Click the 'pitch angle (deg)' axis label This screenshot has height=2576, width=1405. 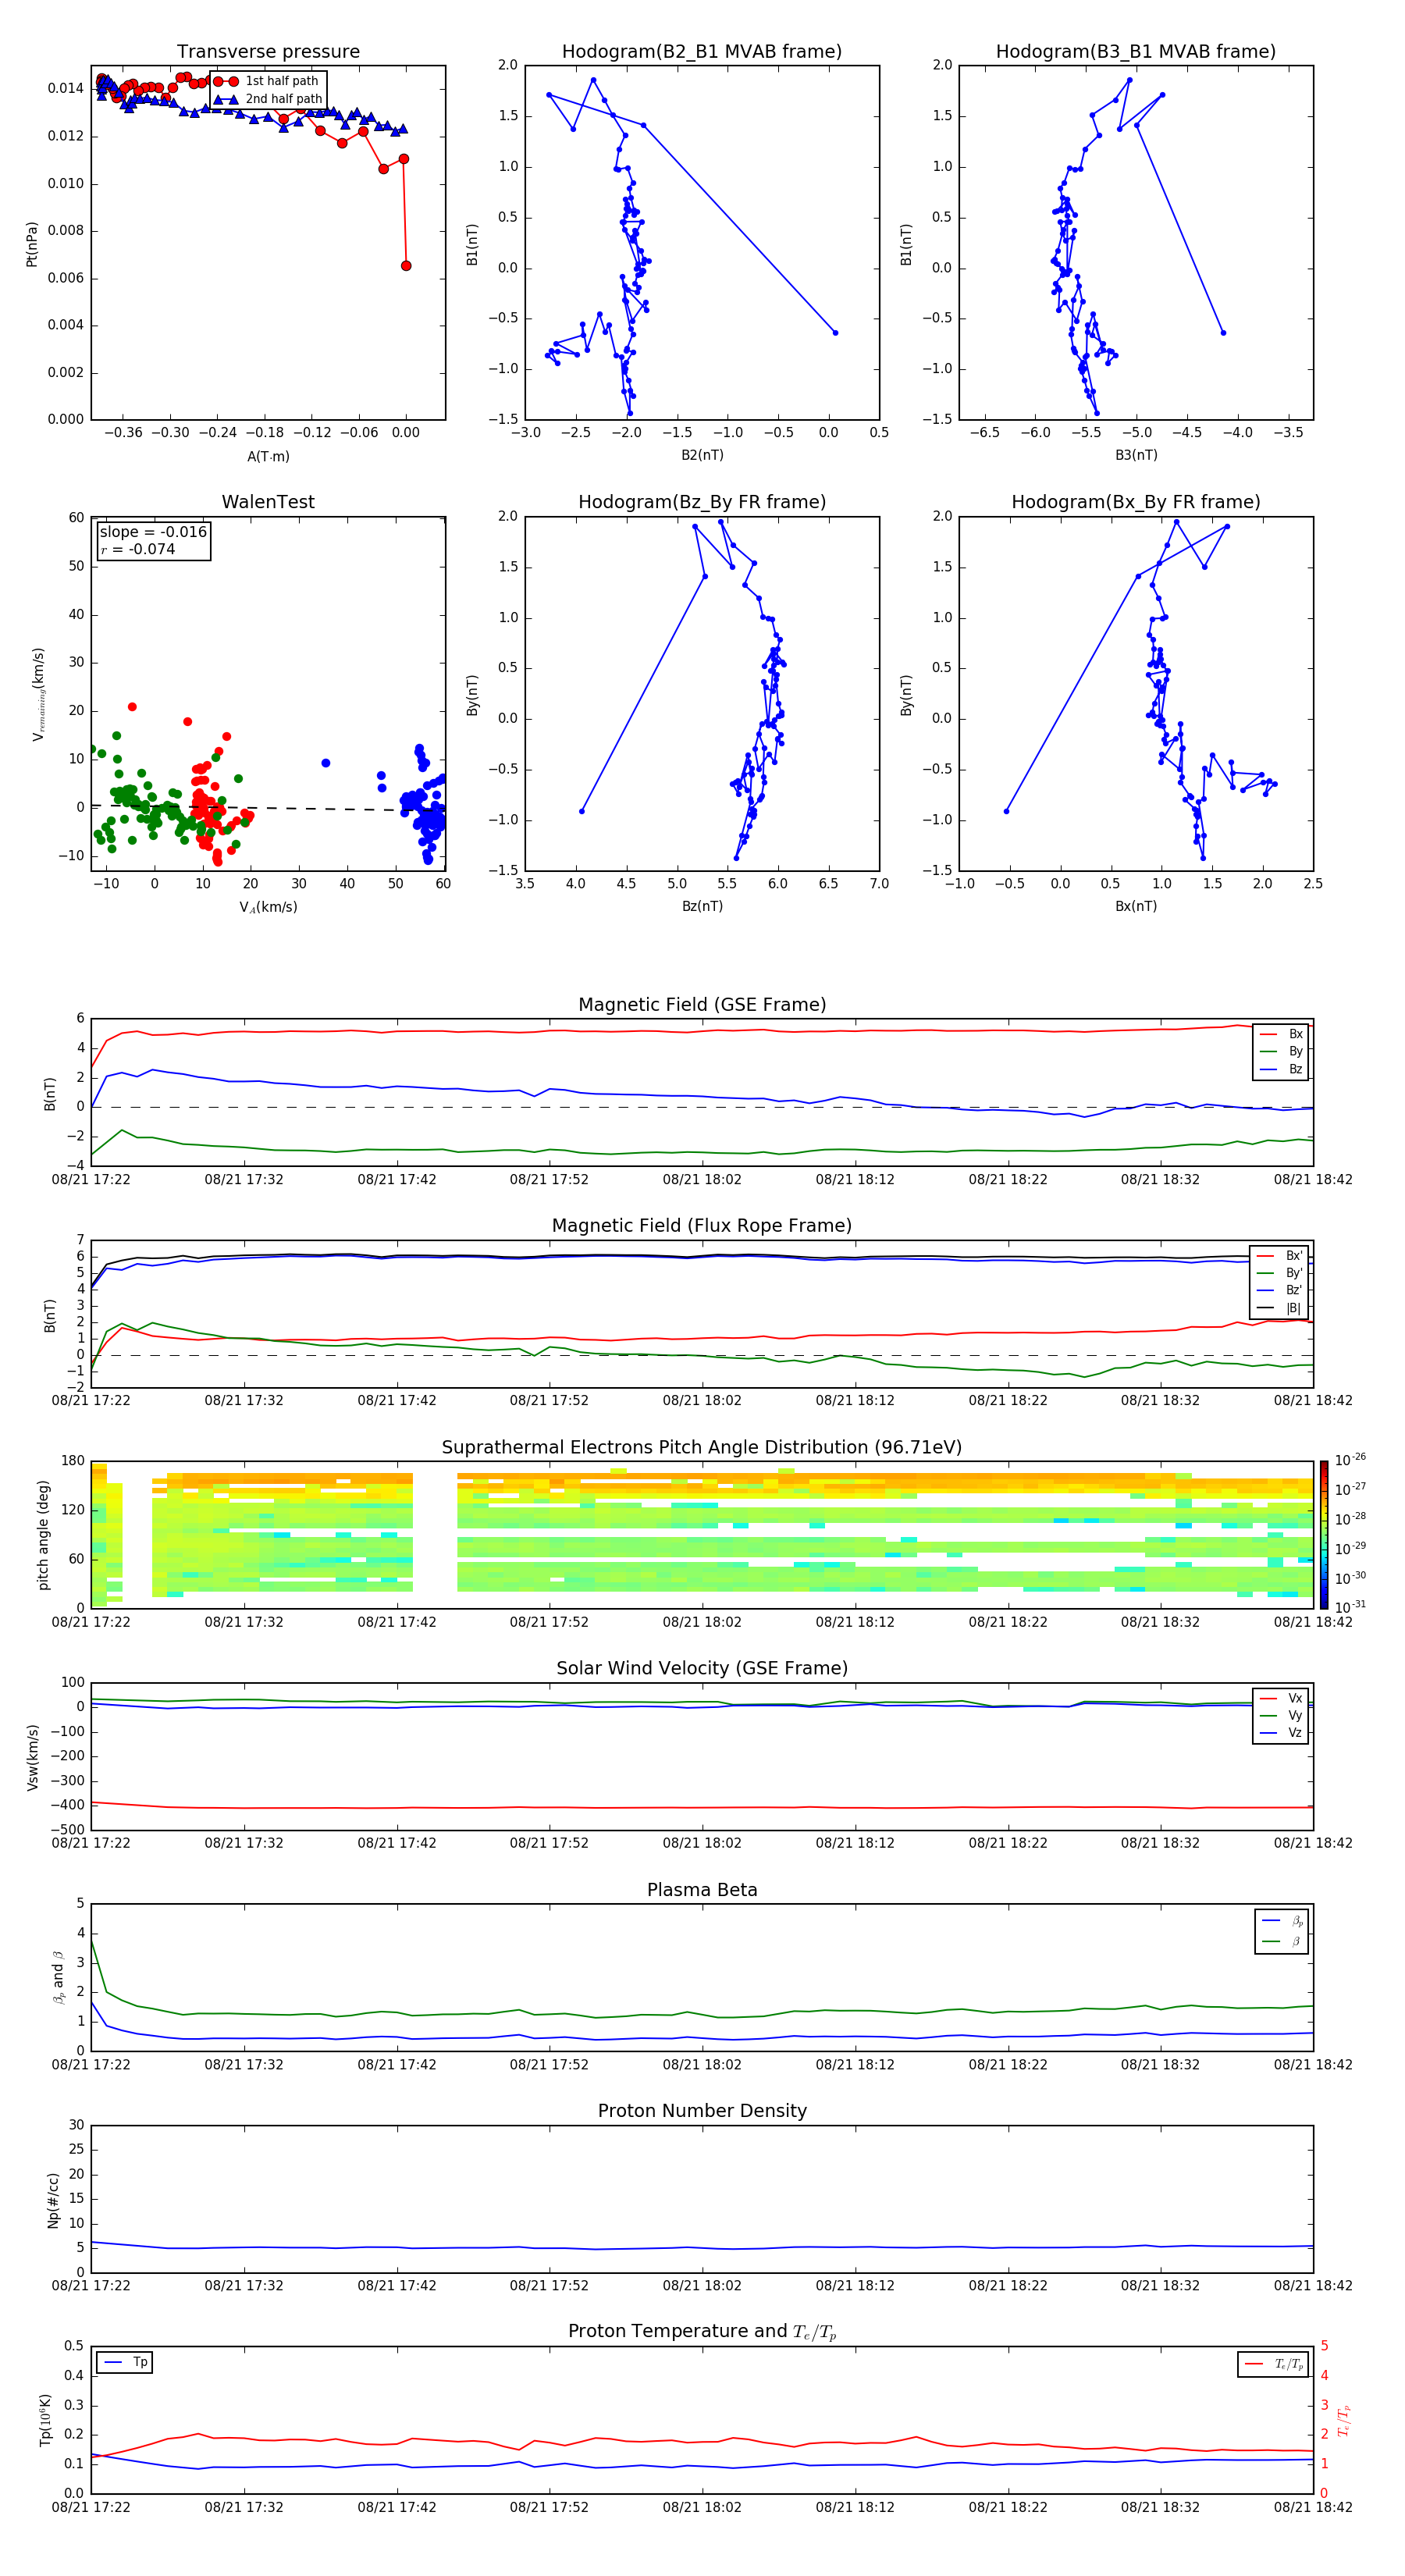point(43,1535)
